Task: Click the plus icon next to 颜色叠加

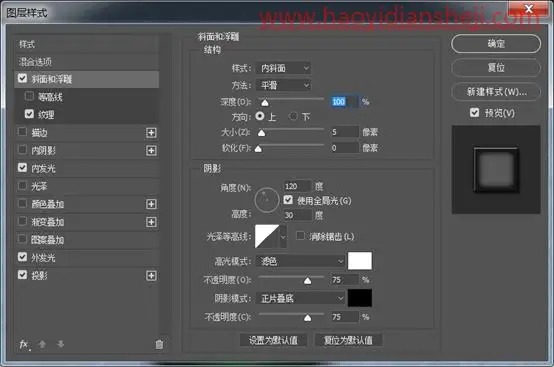Action: pyautogui.click(x=151, y=204)
